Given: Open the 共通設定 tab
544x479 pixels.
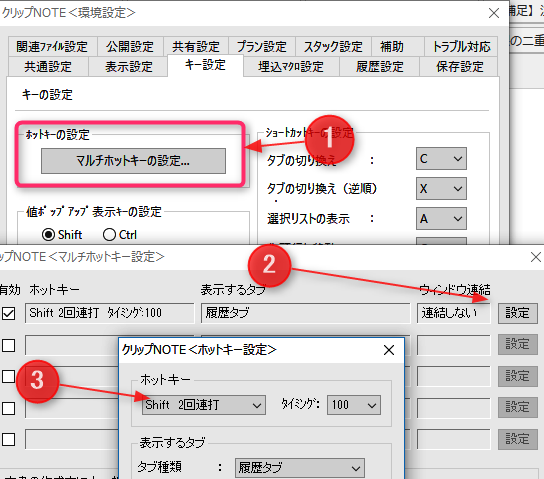Looking at the screenshot, I should pos(48,67).
